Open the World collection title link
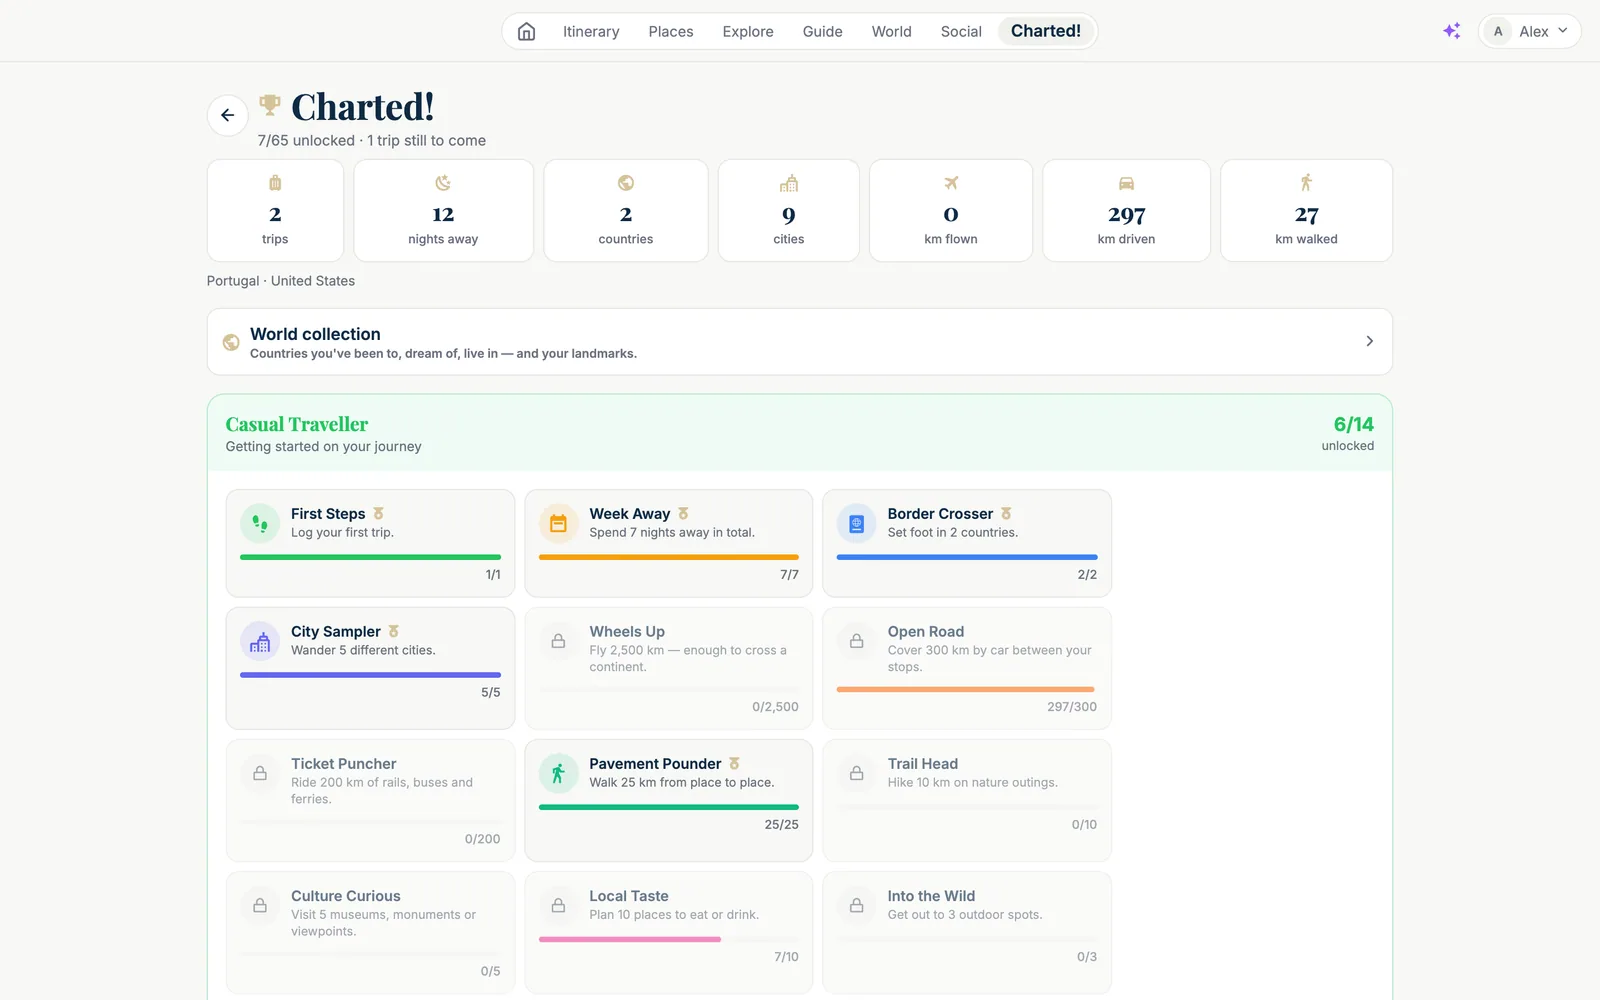The width and height of the screenshot is (1600, 1000). tap(315, 334)
